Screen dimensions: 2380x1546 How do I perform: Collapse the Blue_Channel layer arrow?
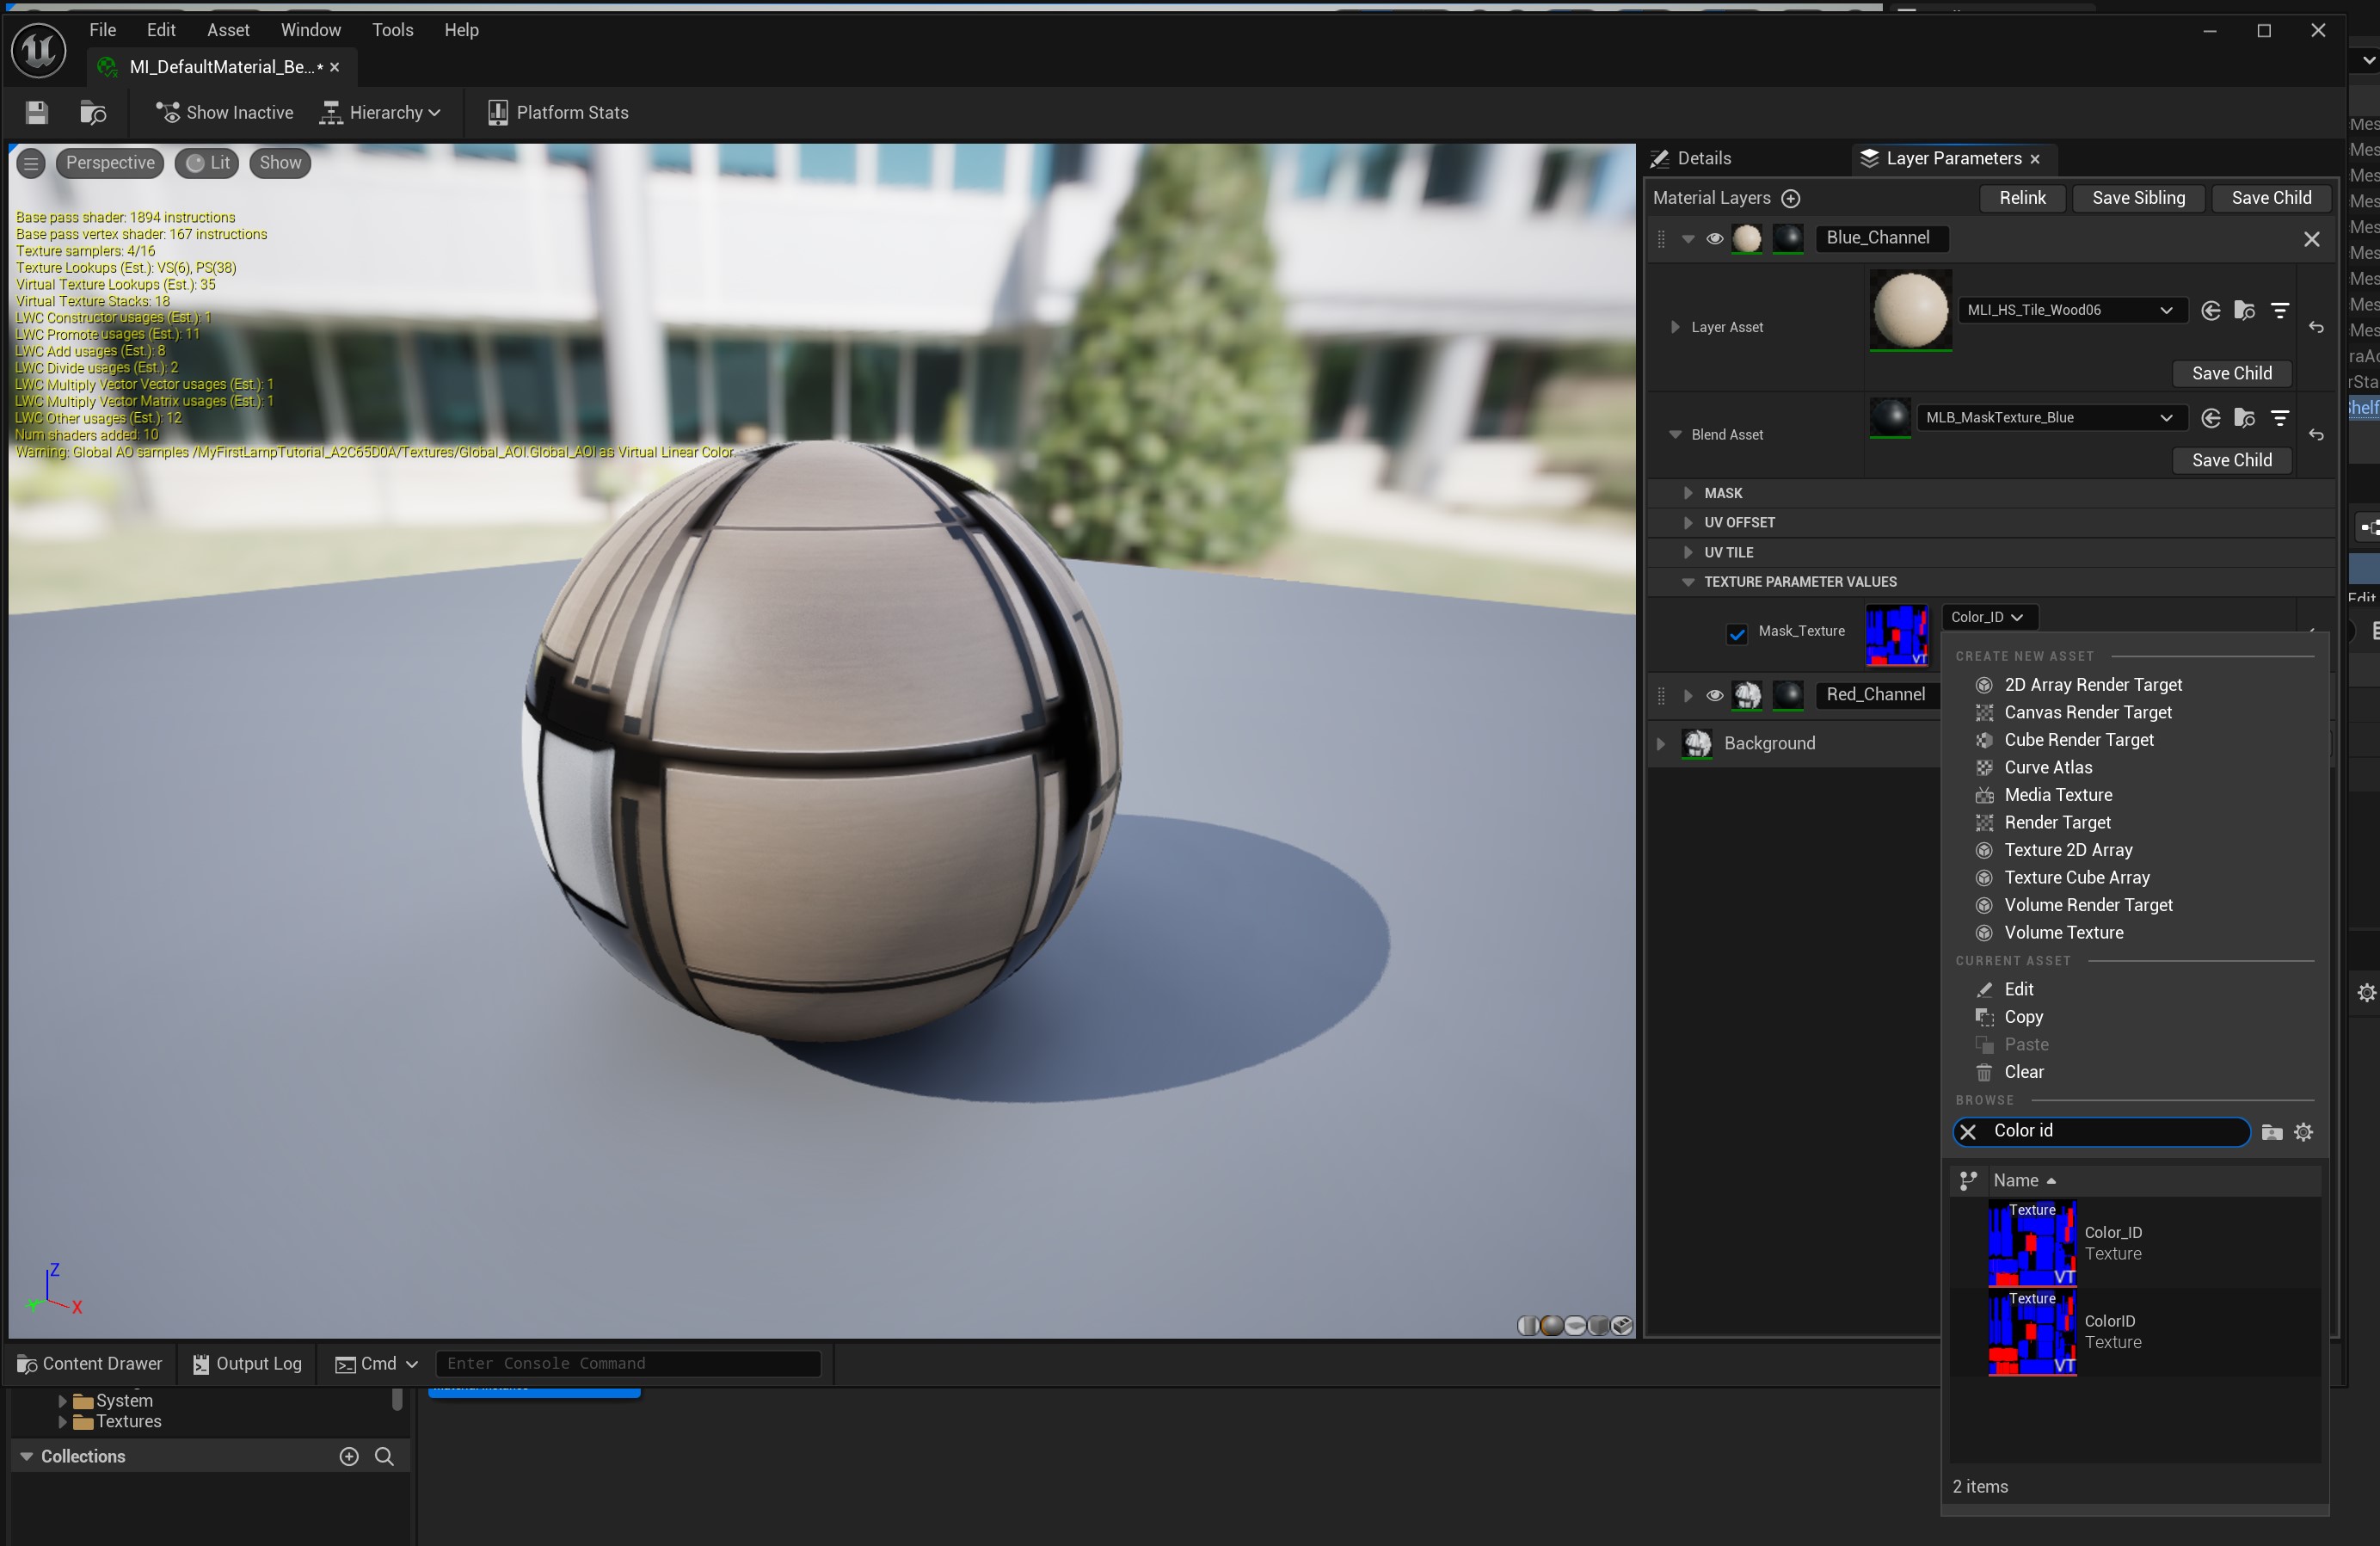[1688, 239]
